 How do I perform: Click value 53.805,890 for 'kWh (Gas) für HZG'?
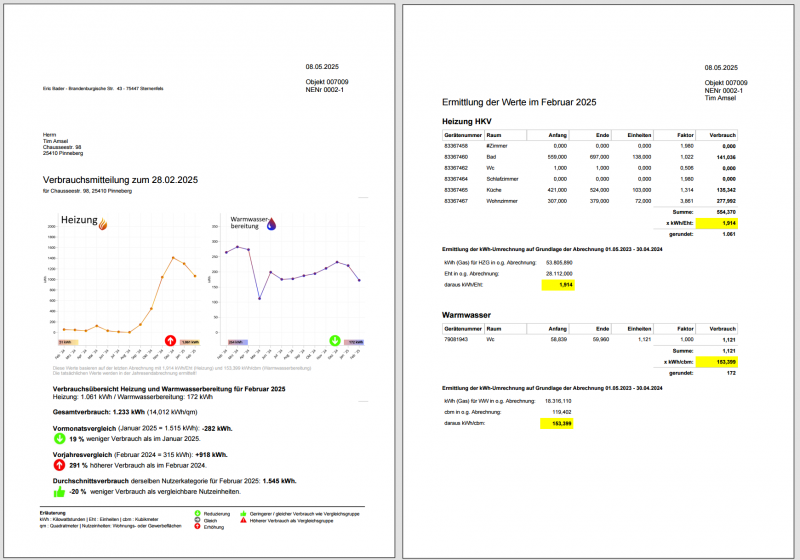coord(559,263)
